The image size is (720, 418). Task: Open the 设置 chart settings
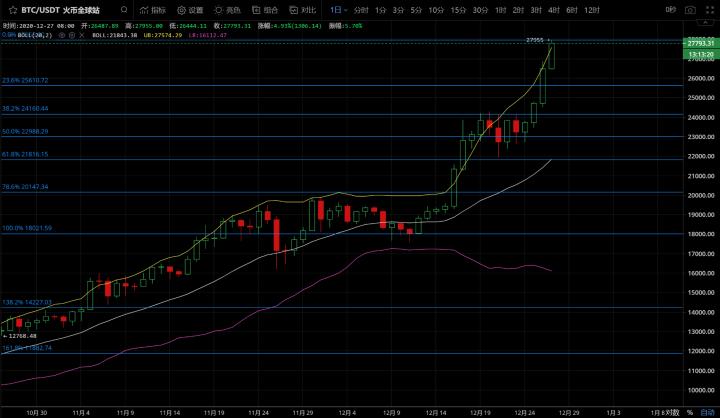(190, 10)
